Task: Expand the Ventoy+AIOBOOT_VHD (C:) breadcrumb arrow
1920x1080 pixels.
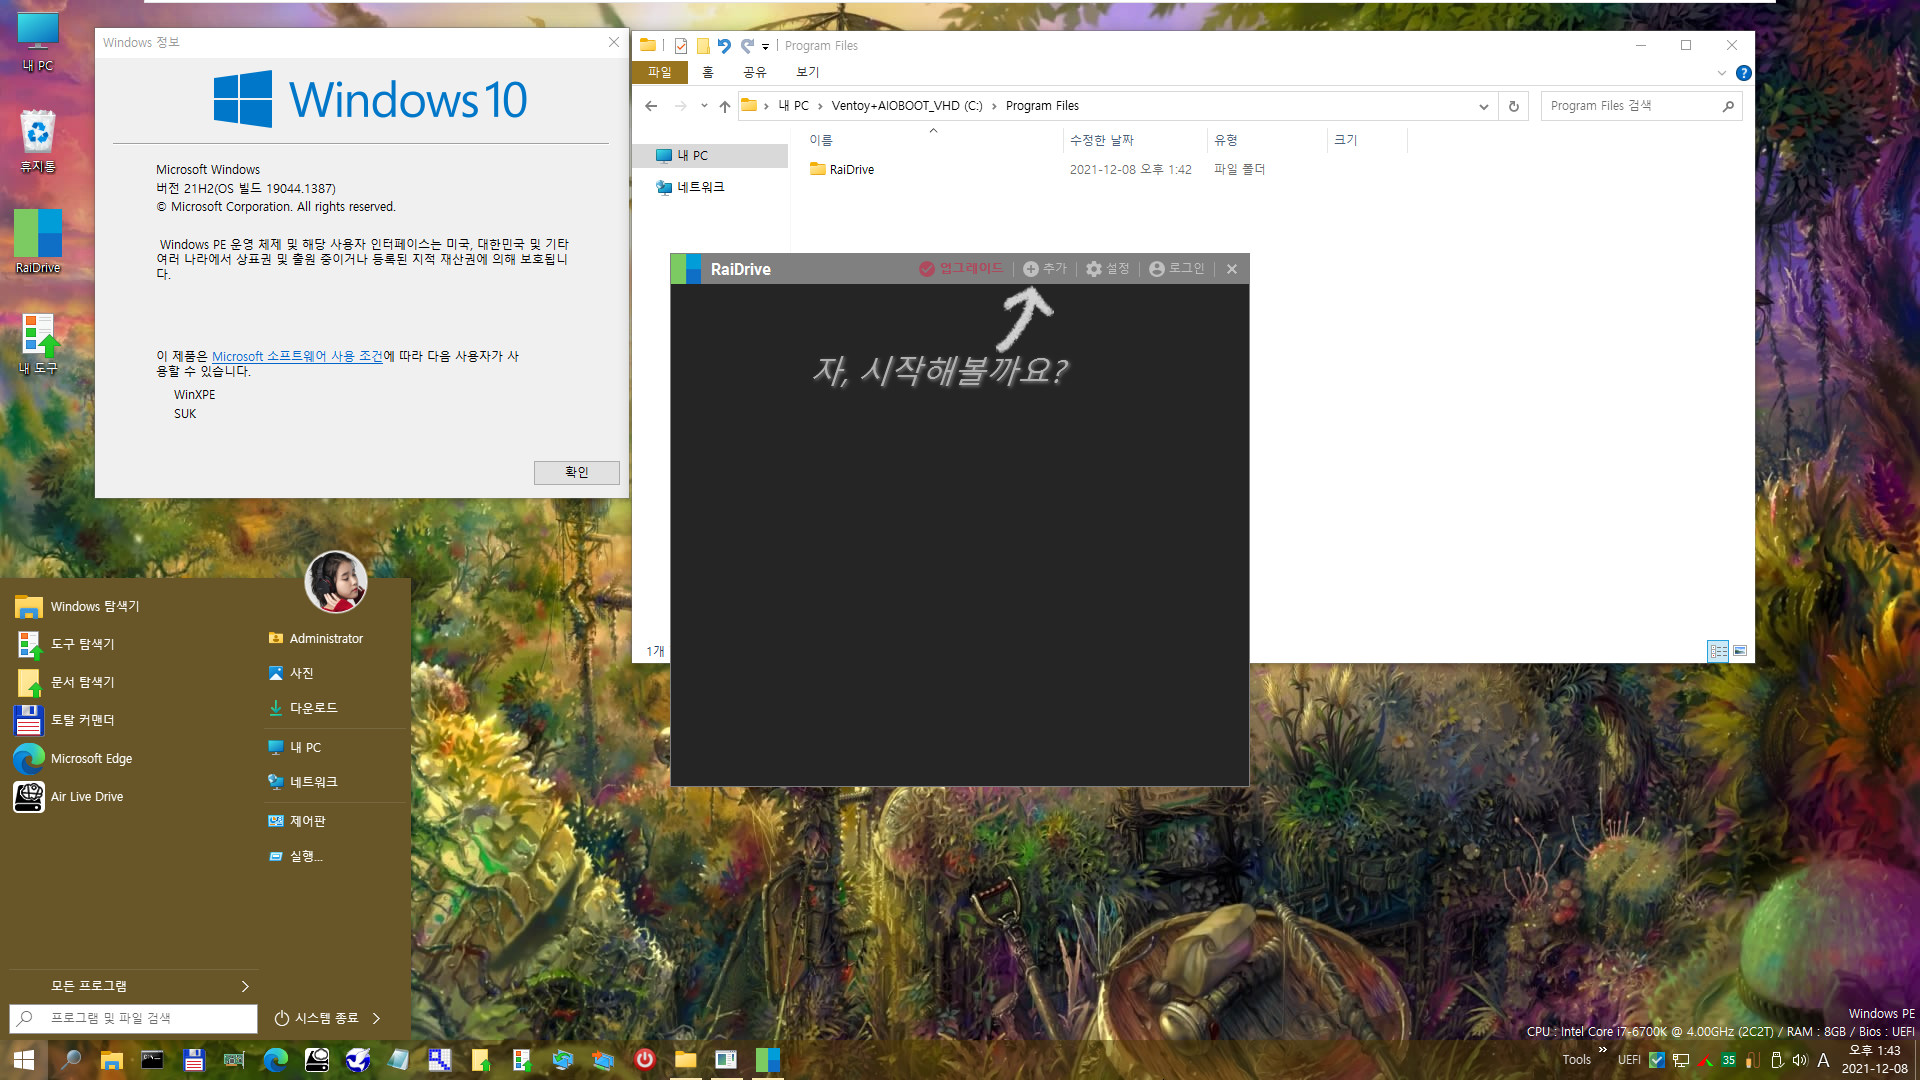Action: 994,106
